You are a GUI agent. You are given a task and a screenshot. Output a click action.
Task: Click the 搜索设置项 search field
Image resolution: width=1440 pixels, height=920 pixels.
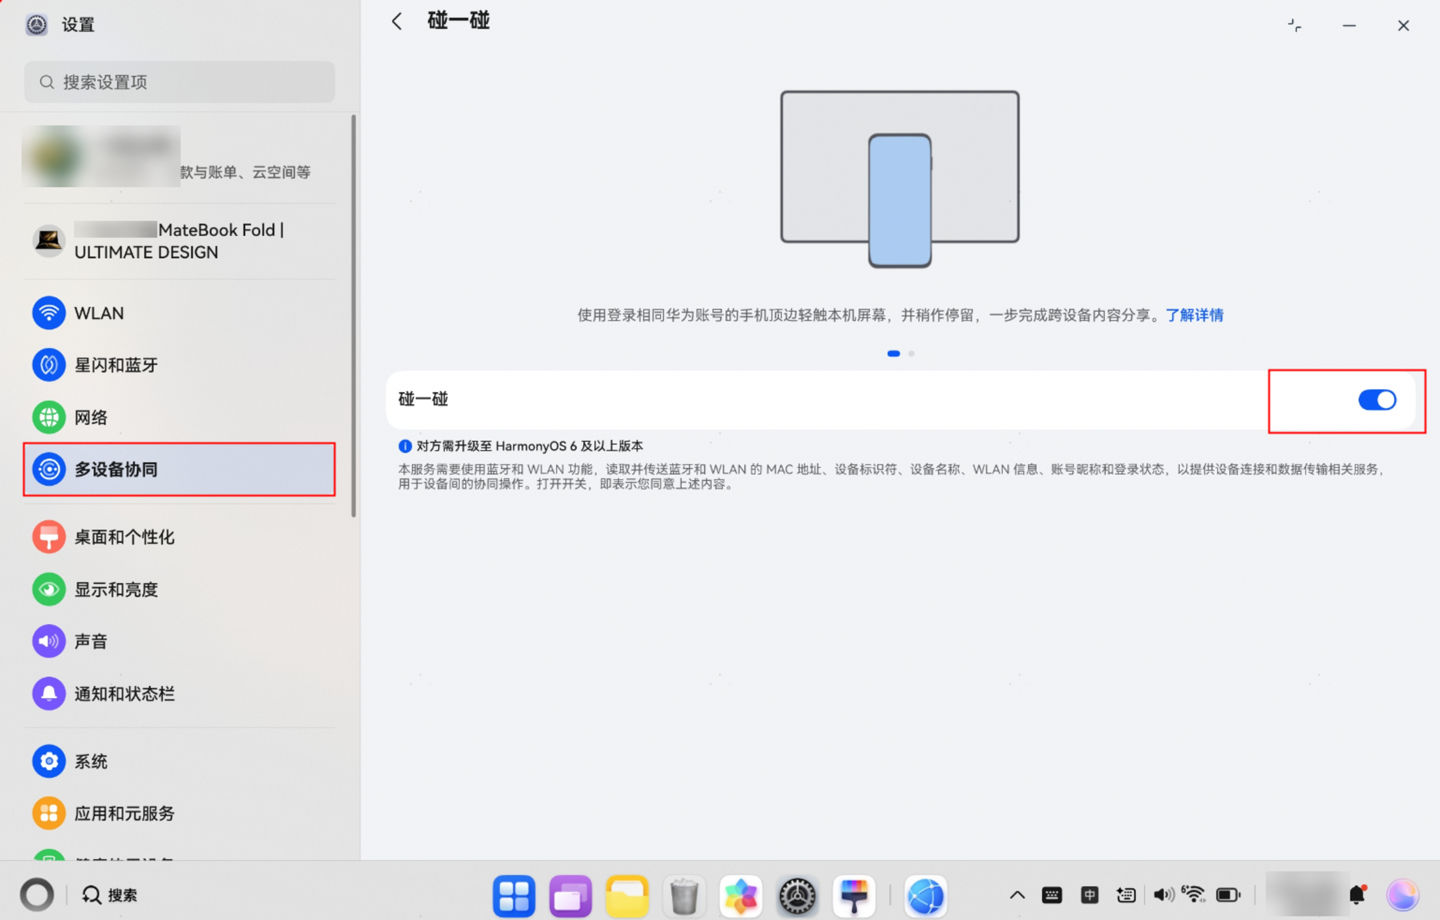pos(179,82)
